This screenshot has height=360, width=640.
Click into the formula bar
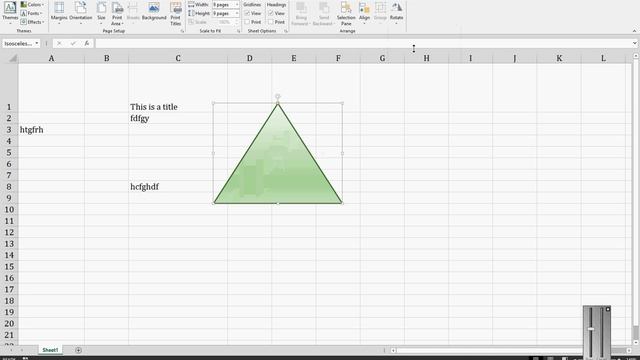[362, 43]
